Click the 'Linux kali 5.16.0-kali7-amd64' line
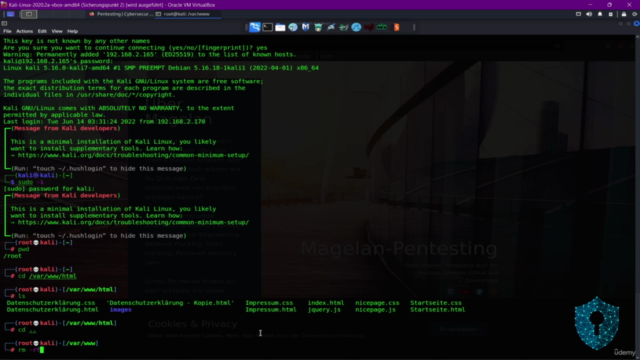 click(x=161, y=68)
